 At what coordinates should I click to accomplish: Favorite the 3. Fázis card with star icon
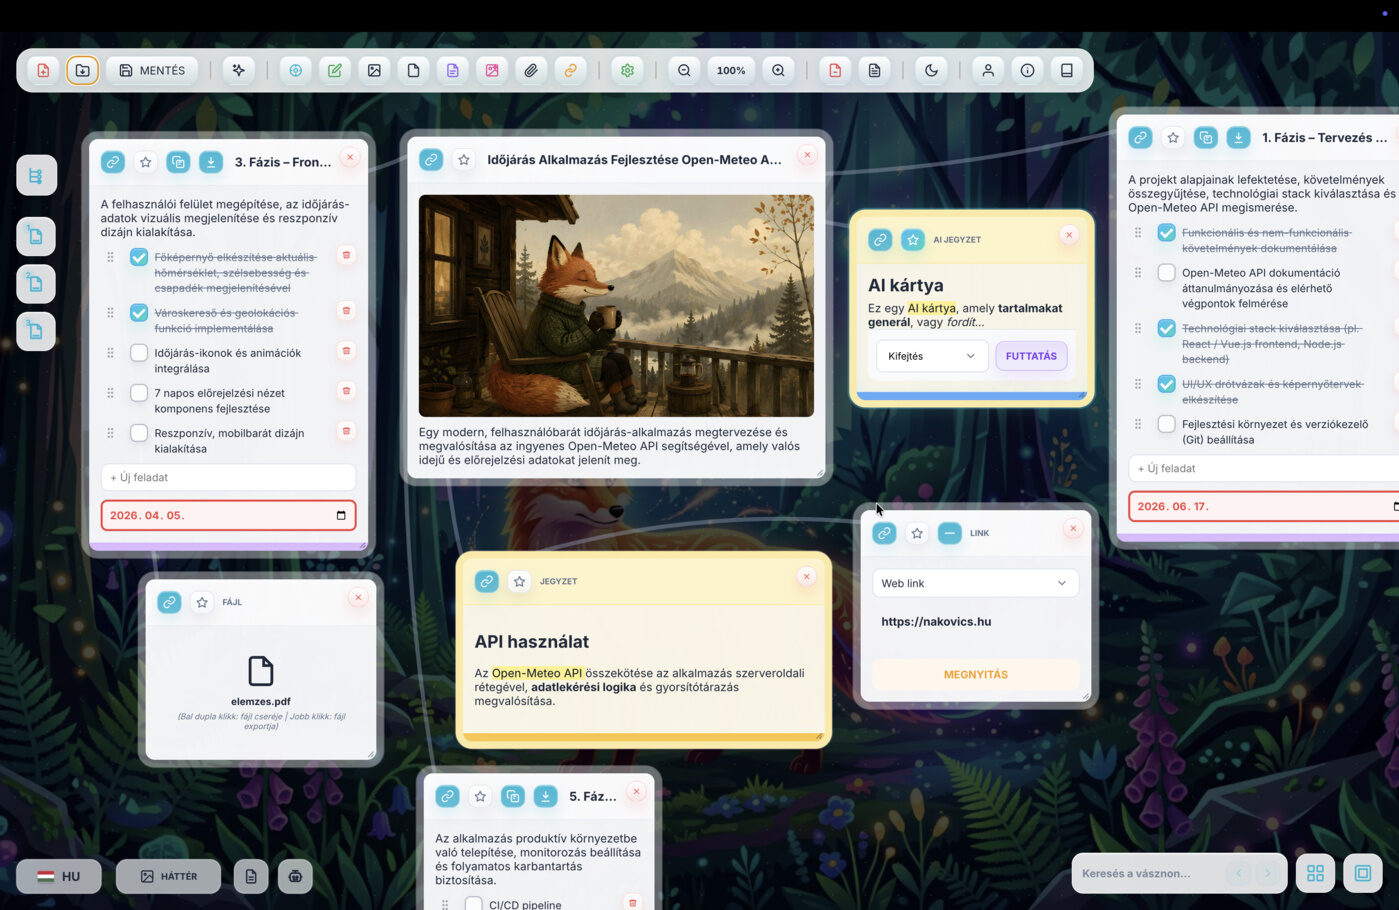pos(146,162)
